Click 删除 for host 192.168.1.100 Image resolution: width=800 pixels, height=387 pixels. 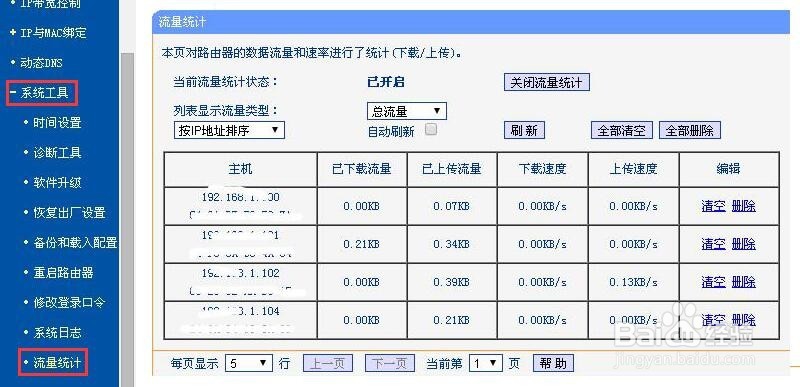(743, 206)
